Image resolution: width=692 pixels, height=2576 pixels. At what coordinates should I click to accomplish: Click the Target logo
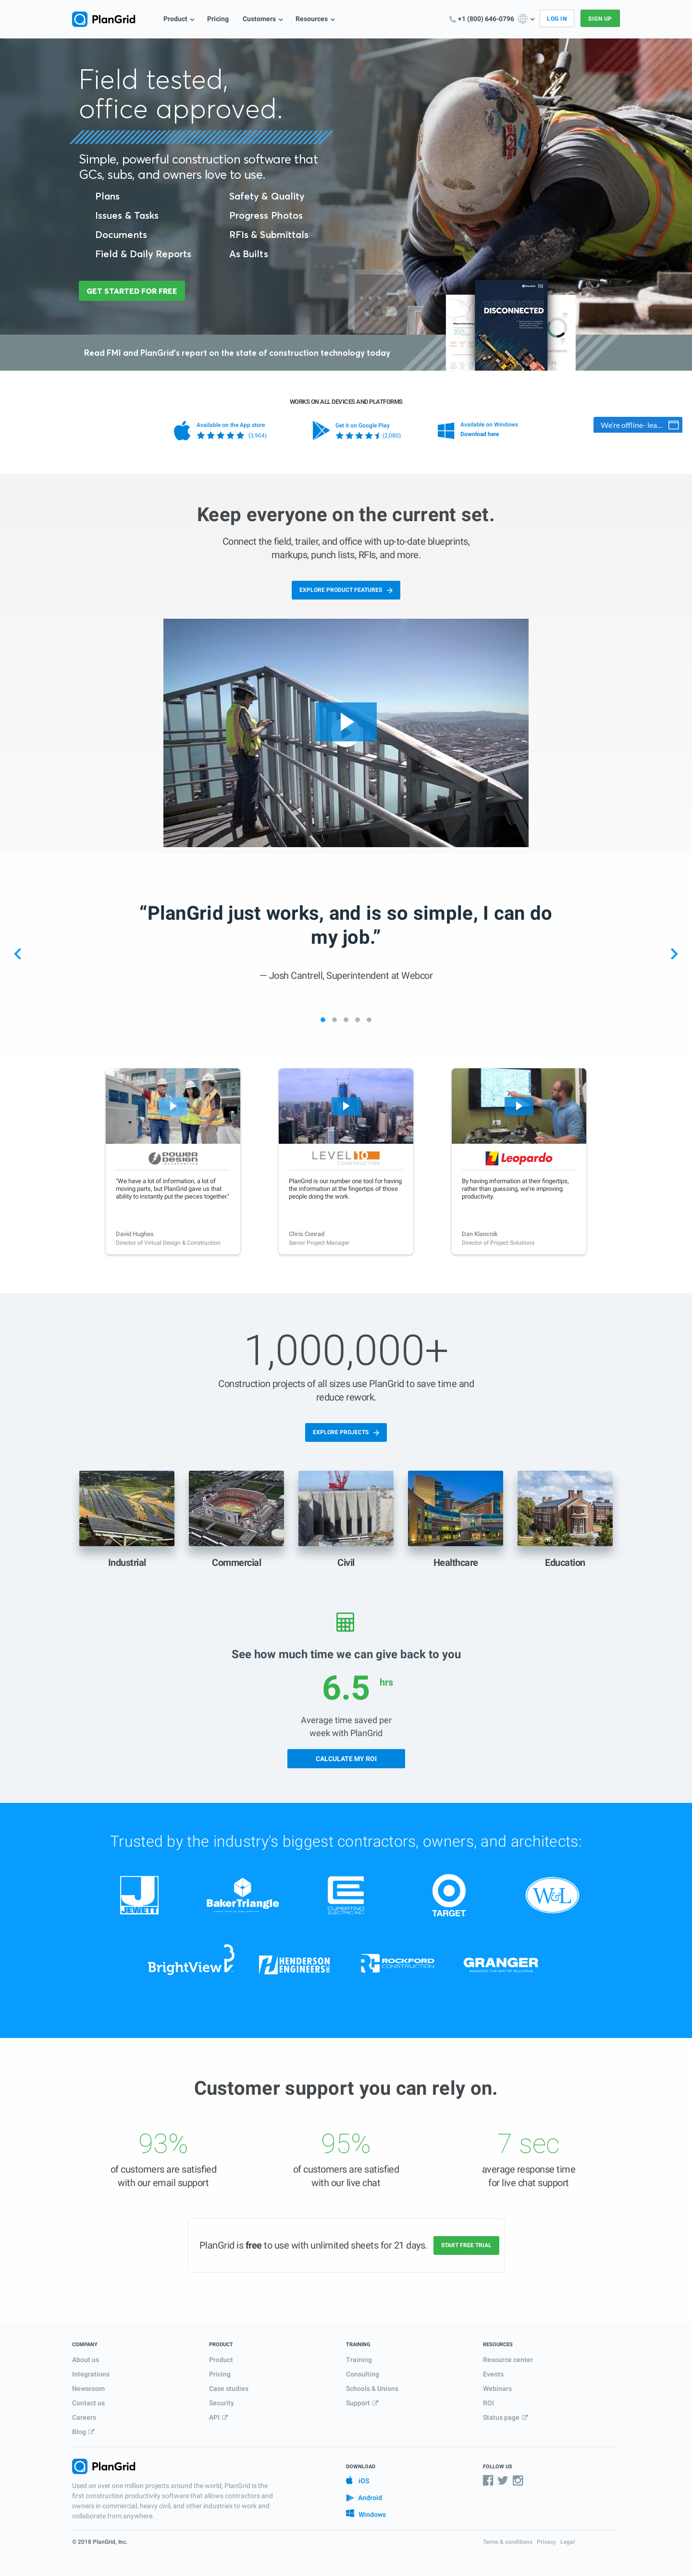[x=449, y=1895]
